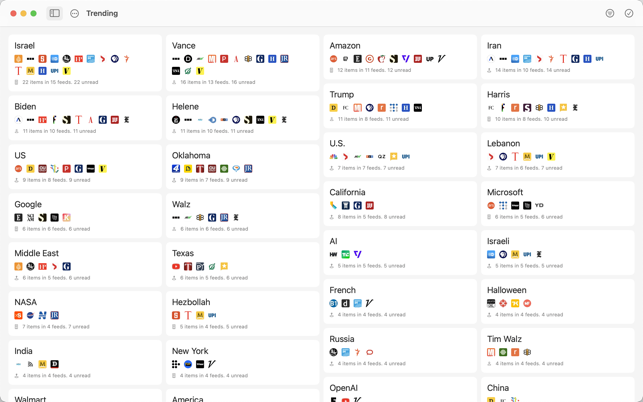643x402 pixels.
Task: Toggle the sidebar panel button
Action: click(55, 13)
